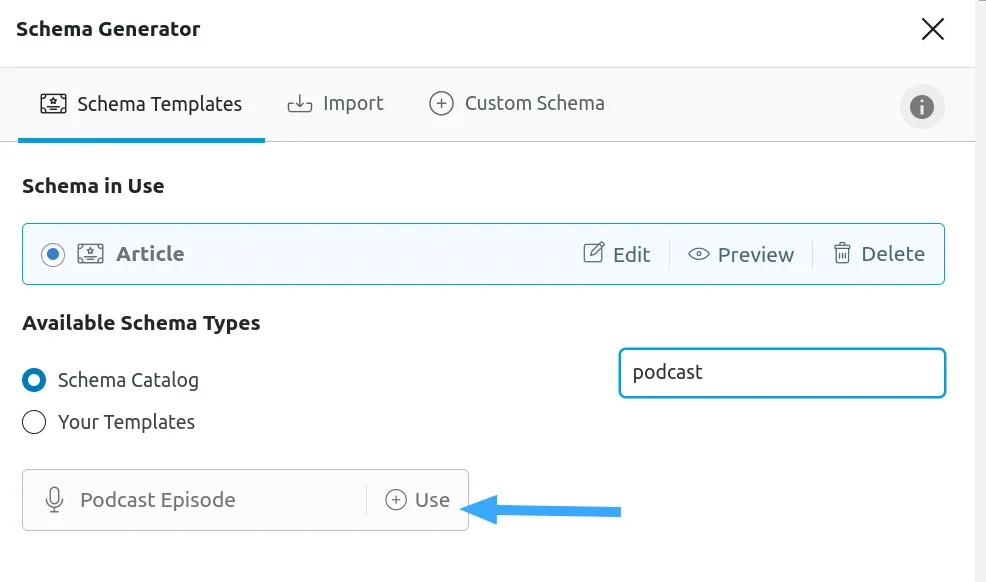Select the Podcast Episode text label
Viewport: 986px width, 582px height.
click(x=158, y=500)
